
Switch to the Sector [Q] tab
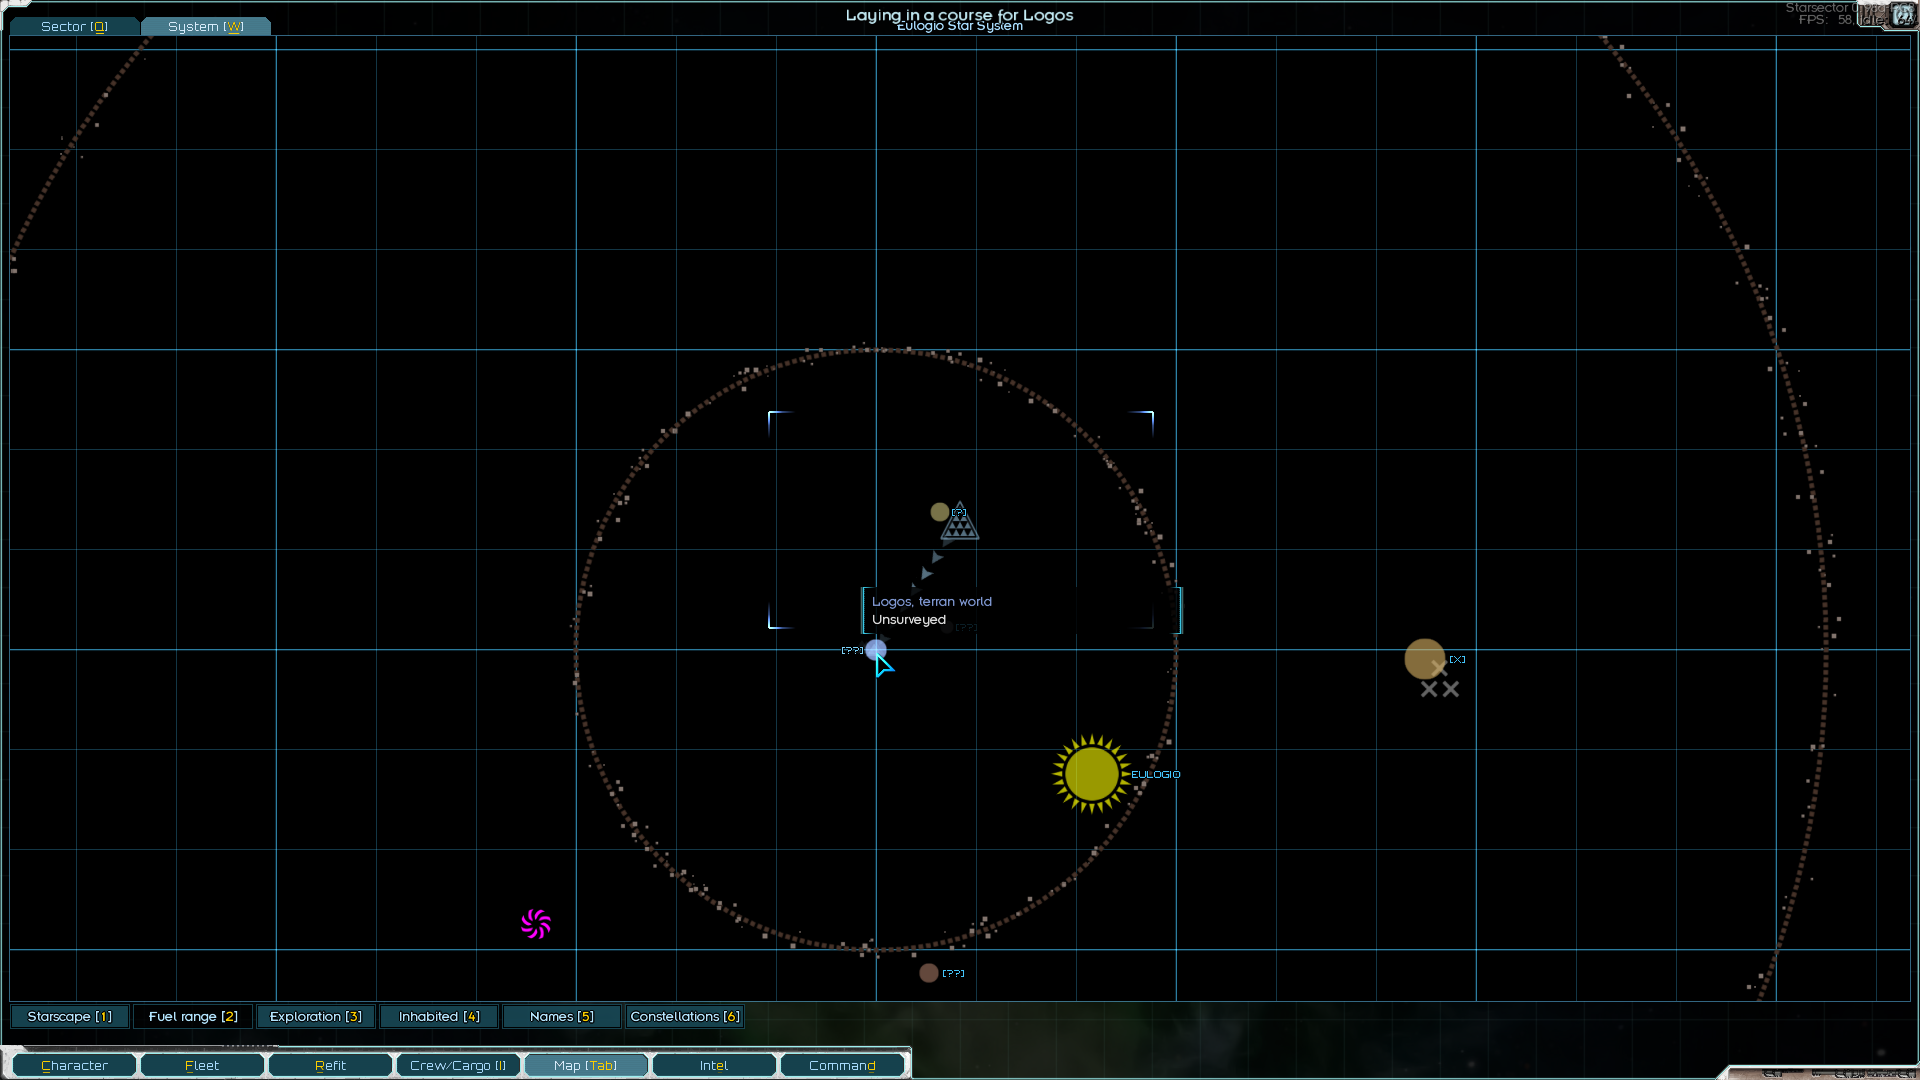(x=74, y=26)
